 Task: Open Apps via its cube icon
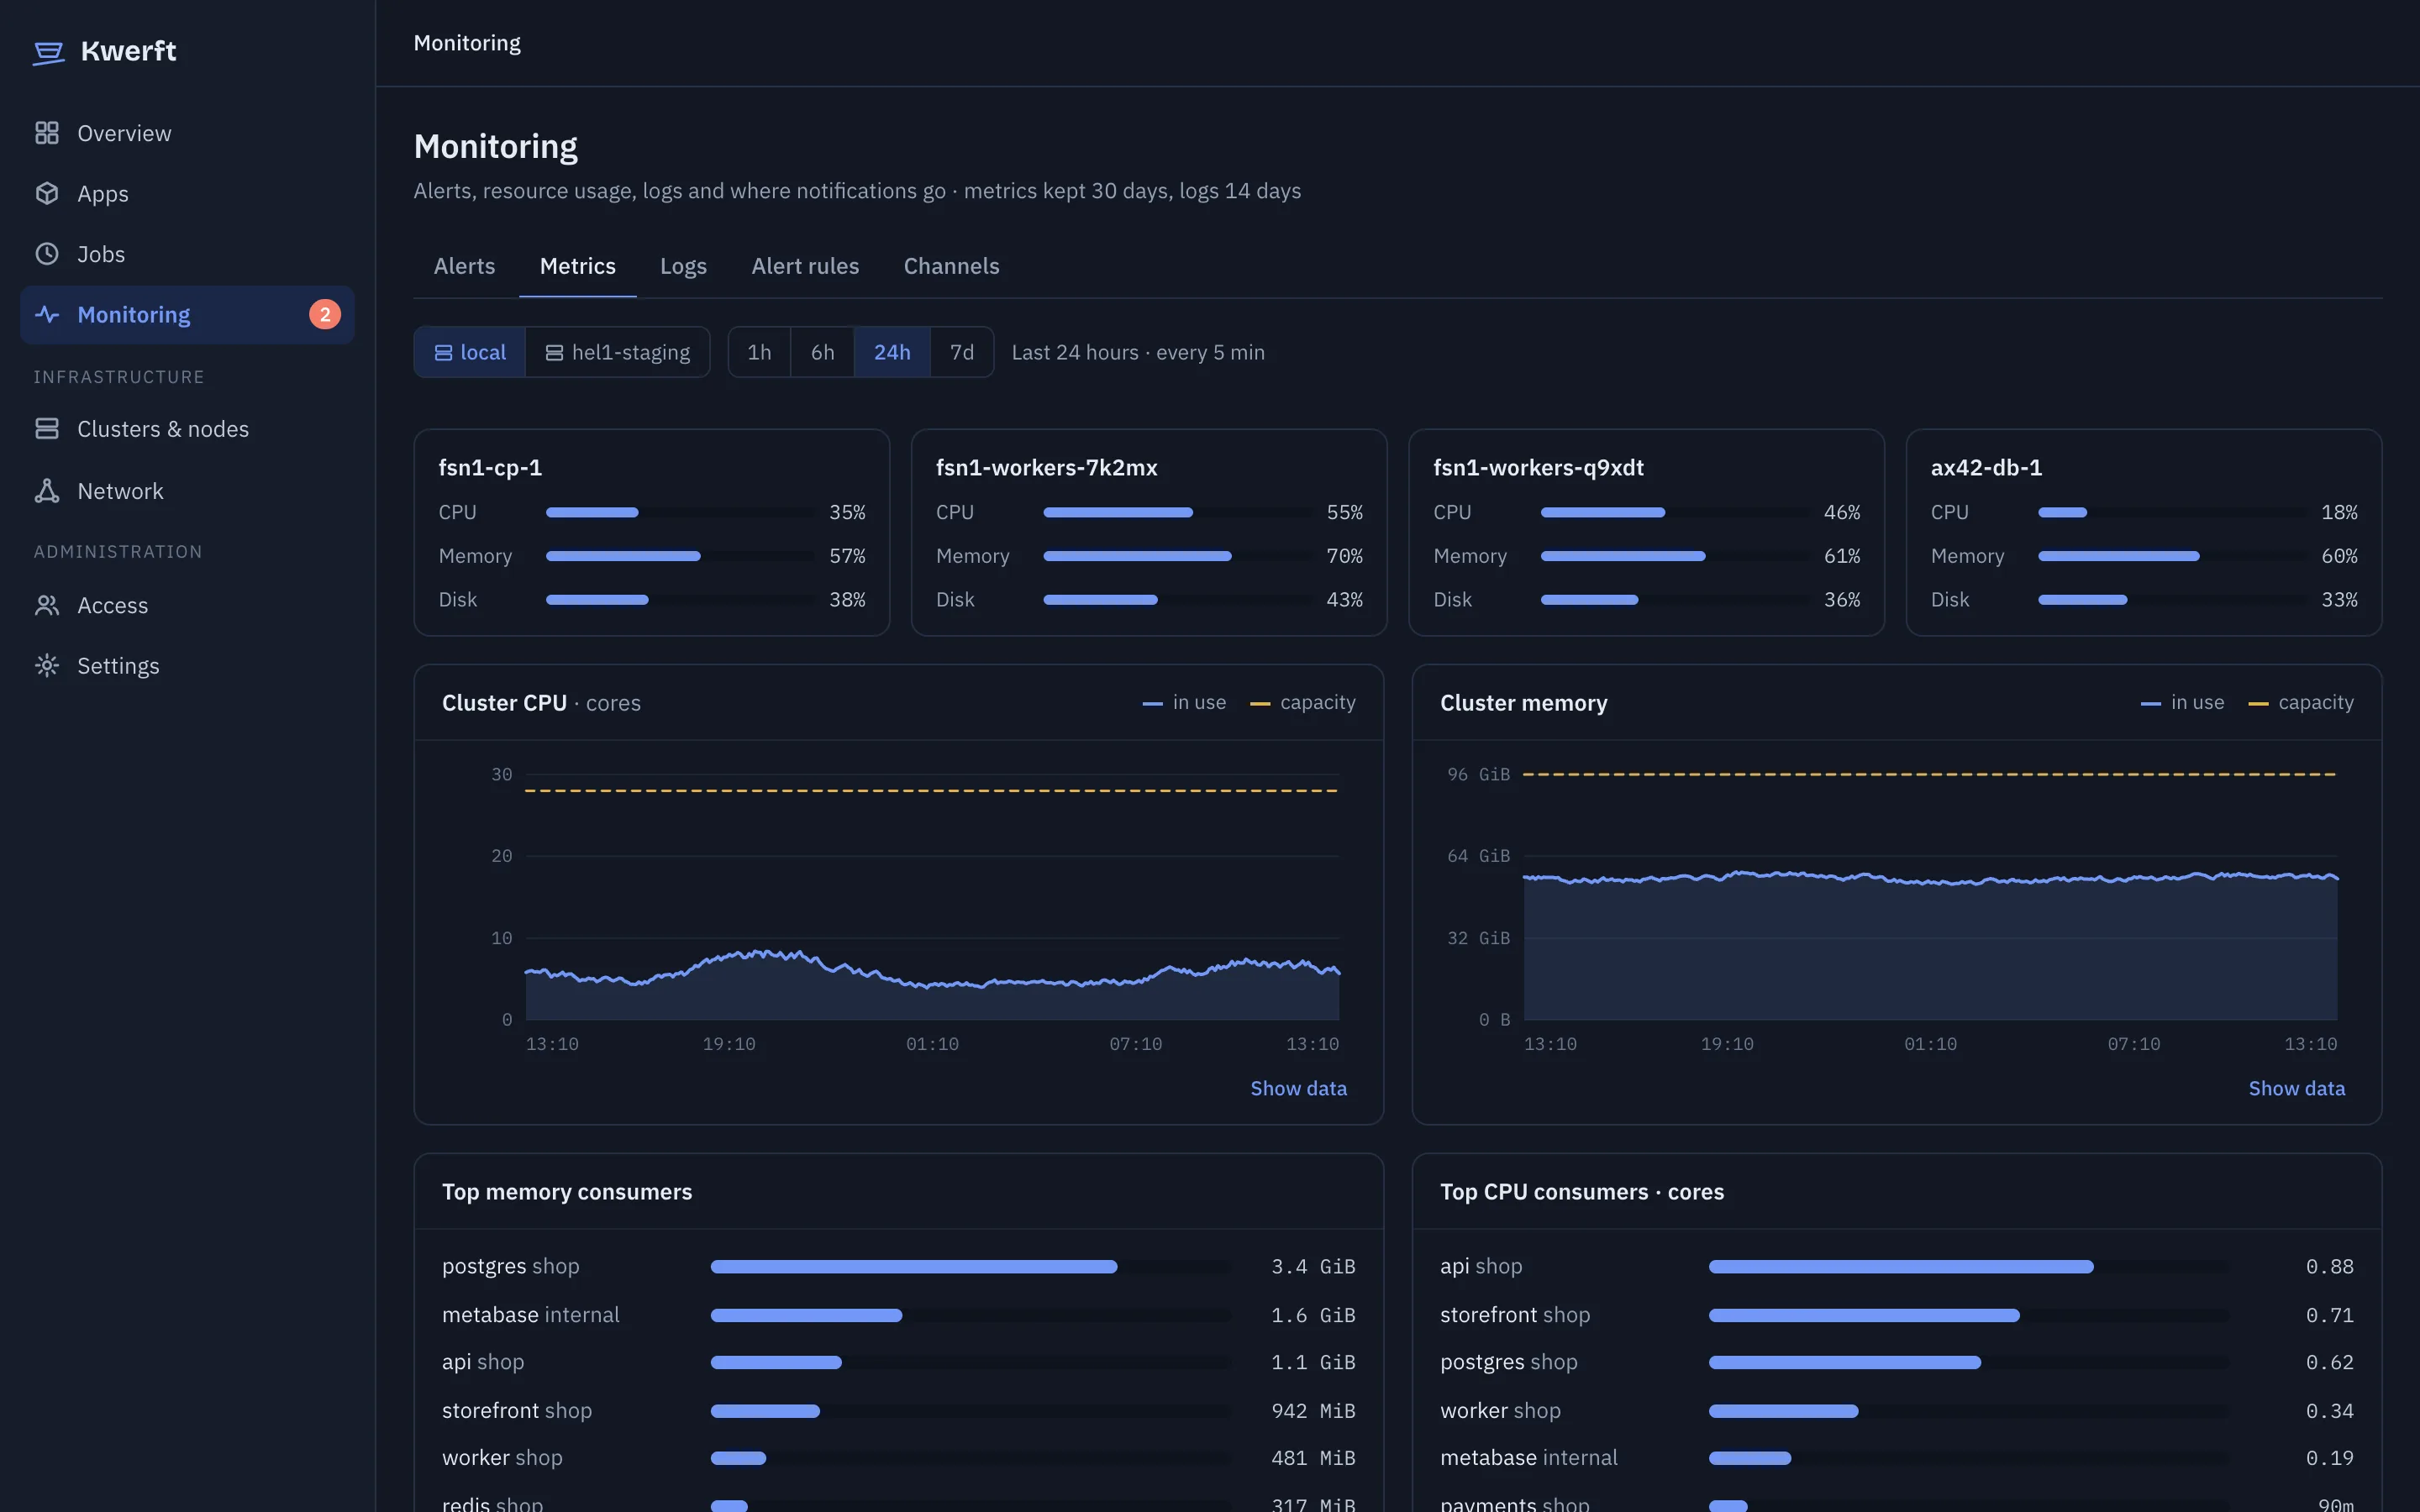47,193
